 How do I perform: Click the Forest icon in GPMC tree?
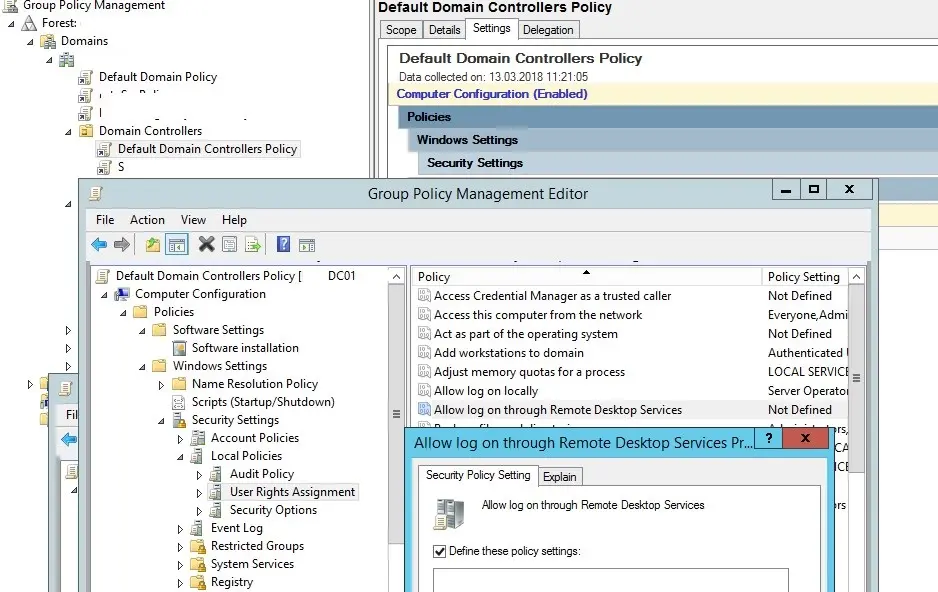click(x=29, y=23)
